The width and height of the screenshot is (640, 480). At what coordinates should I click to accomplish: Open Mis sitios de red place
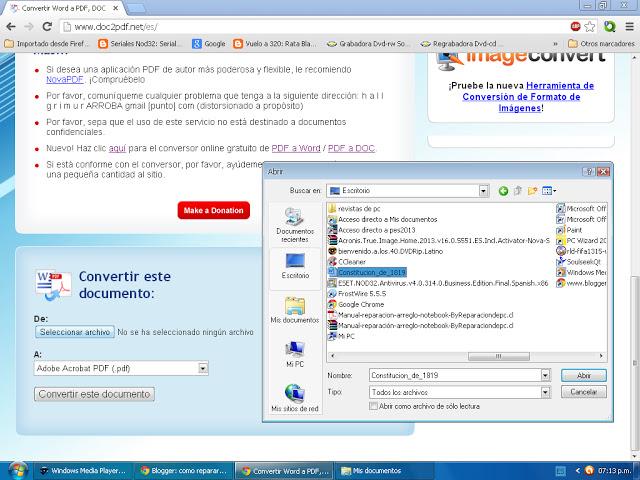point(295,398)
